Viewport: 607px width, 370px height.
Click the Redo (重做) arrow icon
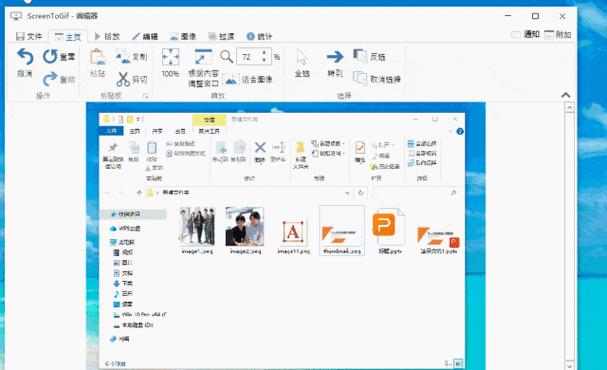pos(50,79)
